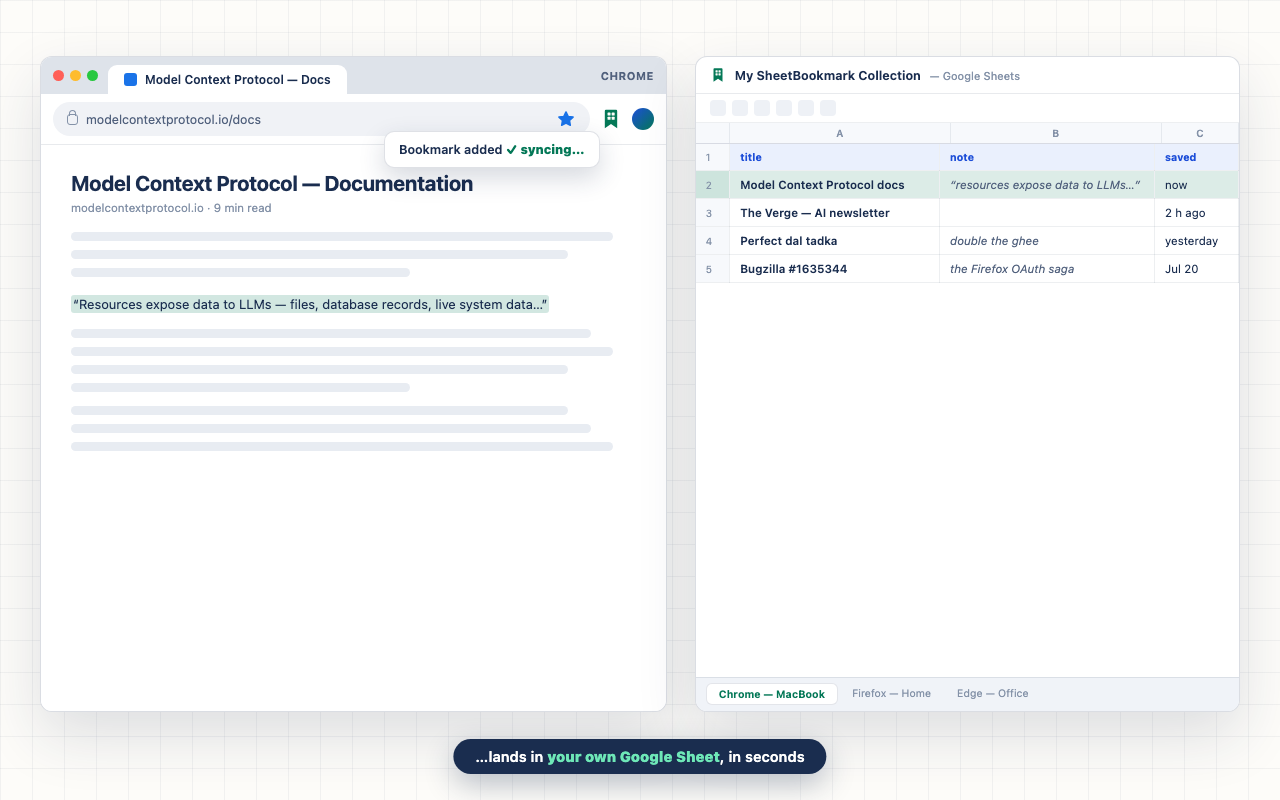Click the padlock icon in the address bar
This screenshot has height=800, width=1280.
tap(72, 118)
